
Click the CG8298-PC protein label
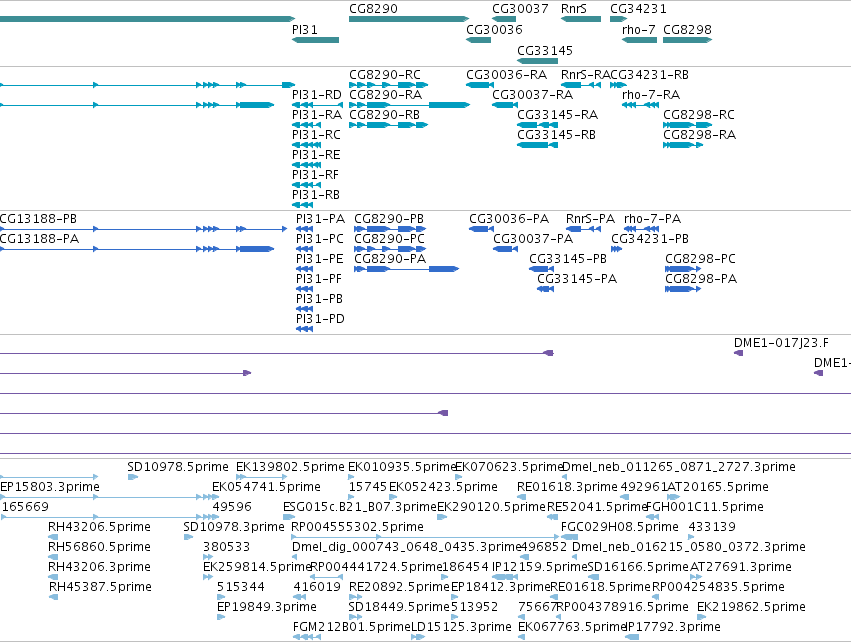701,259
